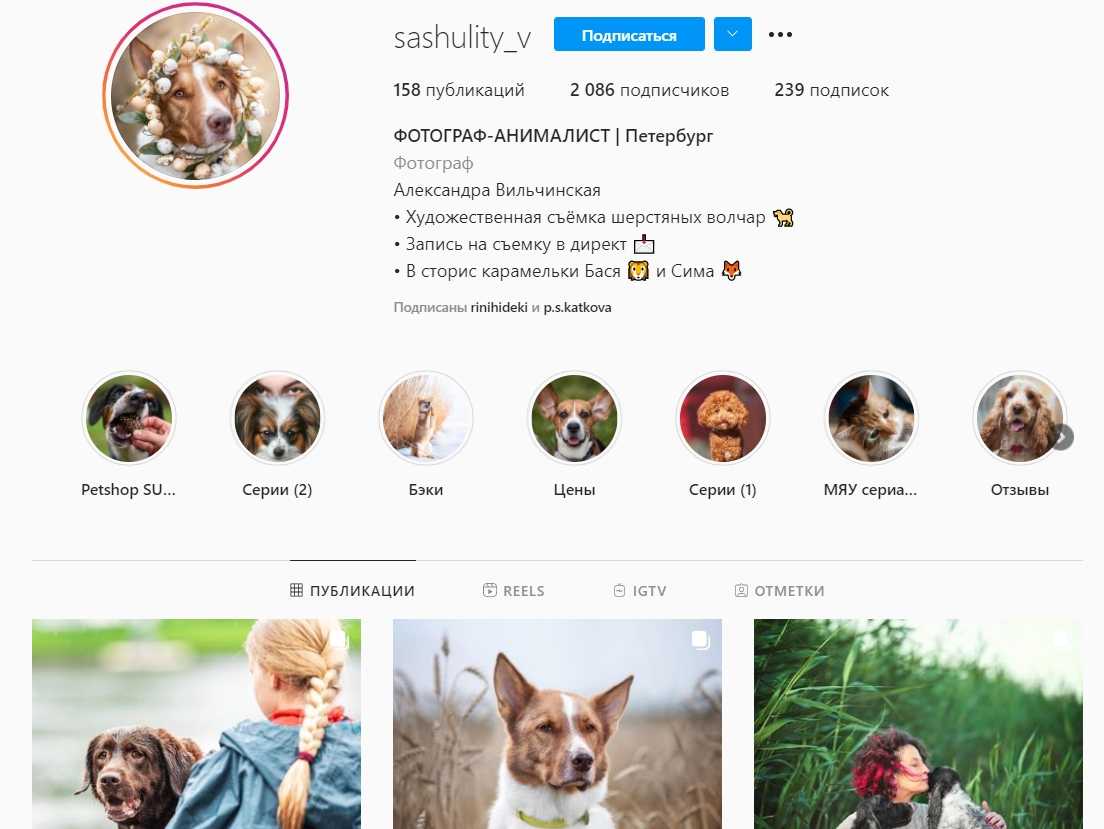The image size is (1104, 829).
Task: Open the Серии (1) poodle highlight
Action: pyautogui.click(x=723, y=418)
